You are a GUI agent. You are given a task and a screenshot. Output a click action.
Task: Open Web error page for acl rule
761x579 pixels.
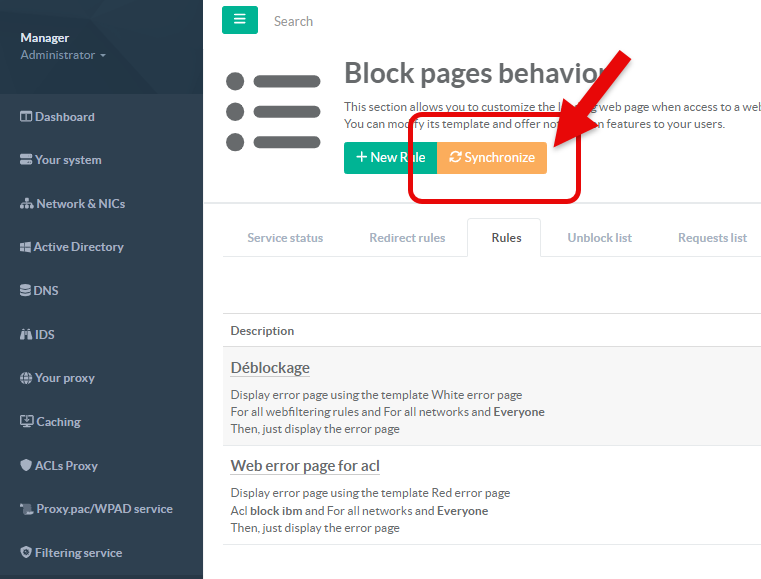click(x=305, y=466)
